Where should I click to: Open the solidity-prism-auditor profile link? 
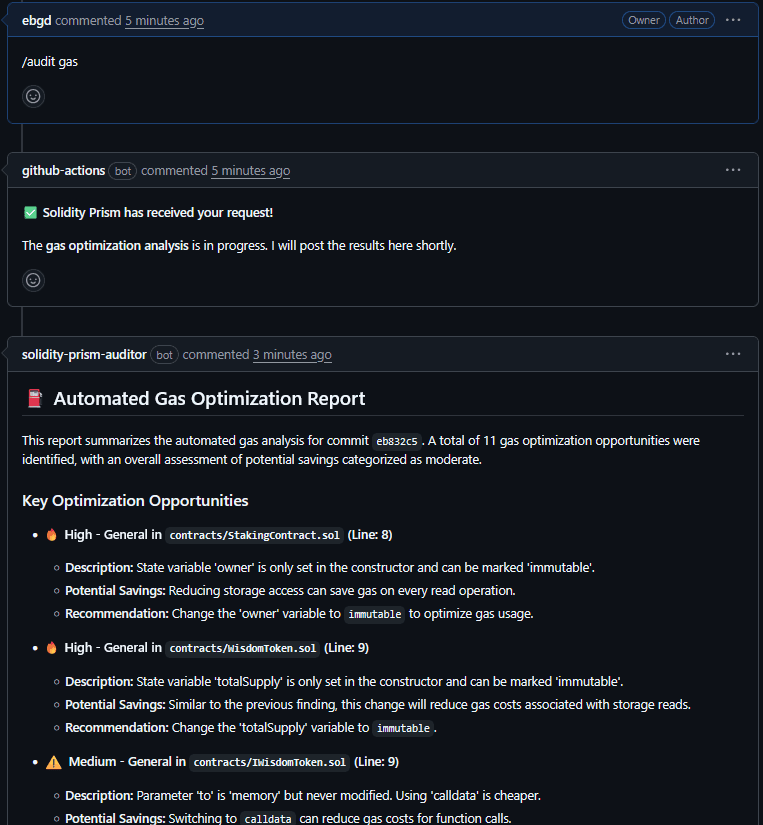coord(83,354)
